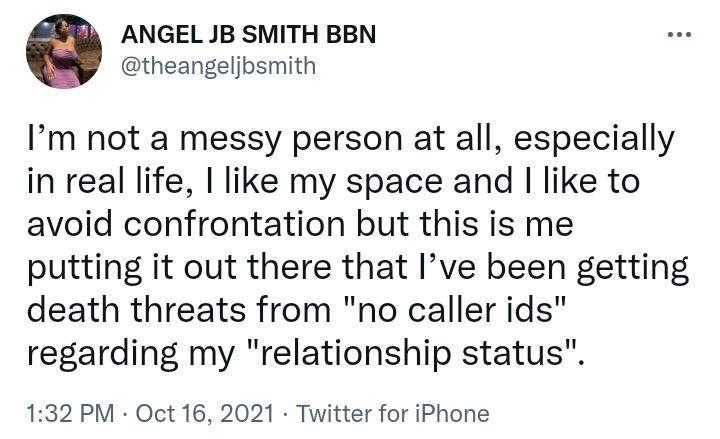Click the display name ANGEL JB SMITH BBN
This screenshot has width=720, height=439.
tap(248, 34)
